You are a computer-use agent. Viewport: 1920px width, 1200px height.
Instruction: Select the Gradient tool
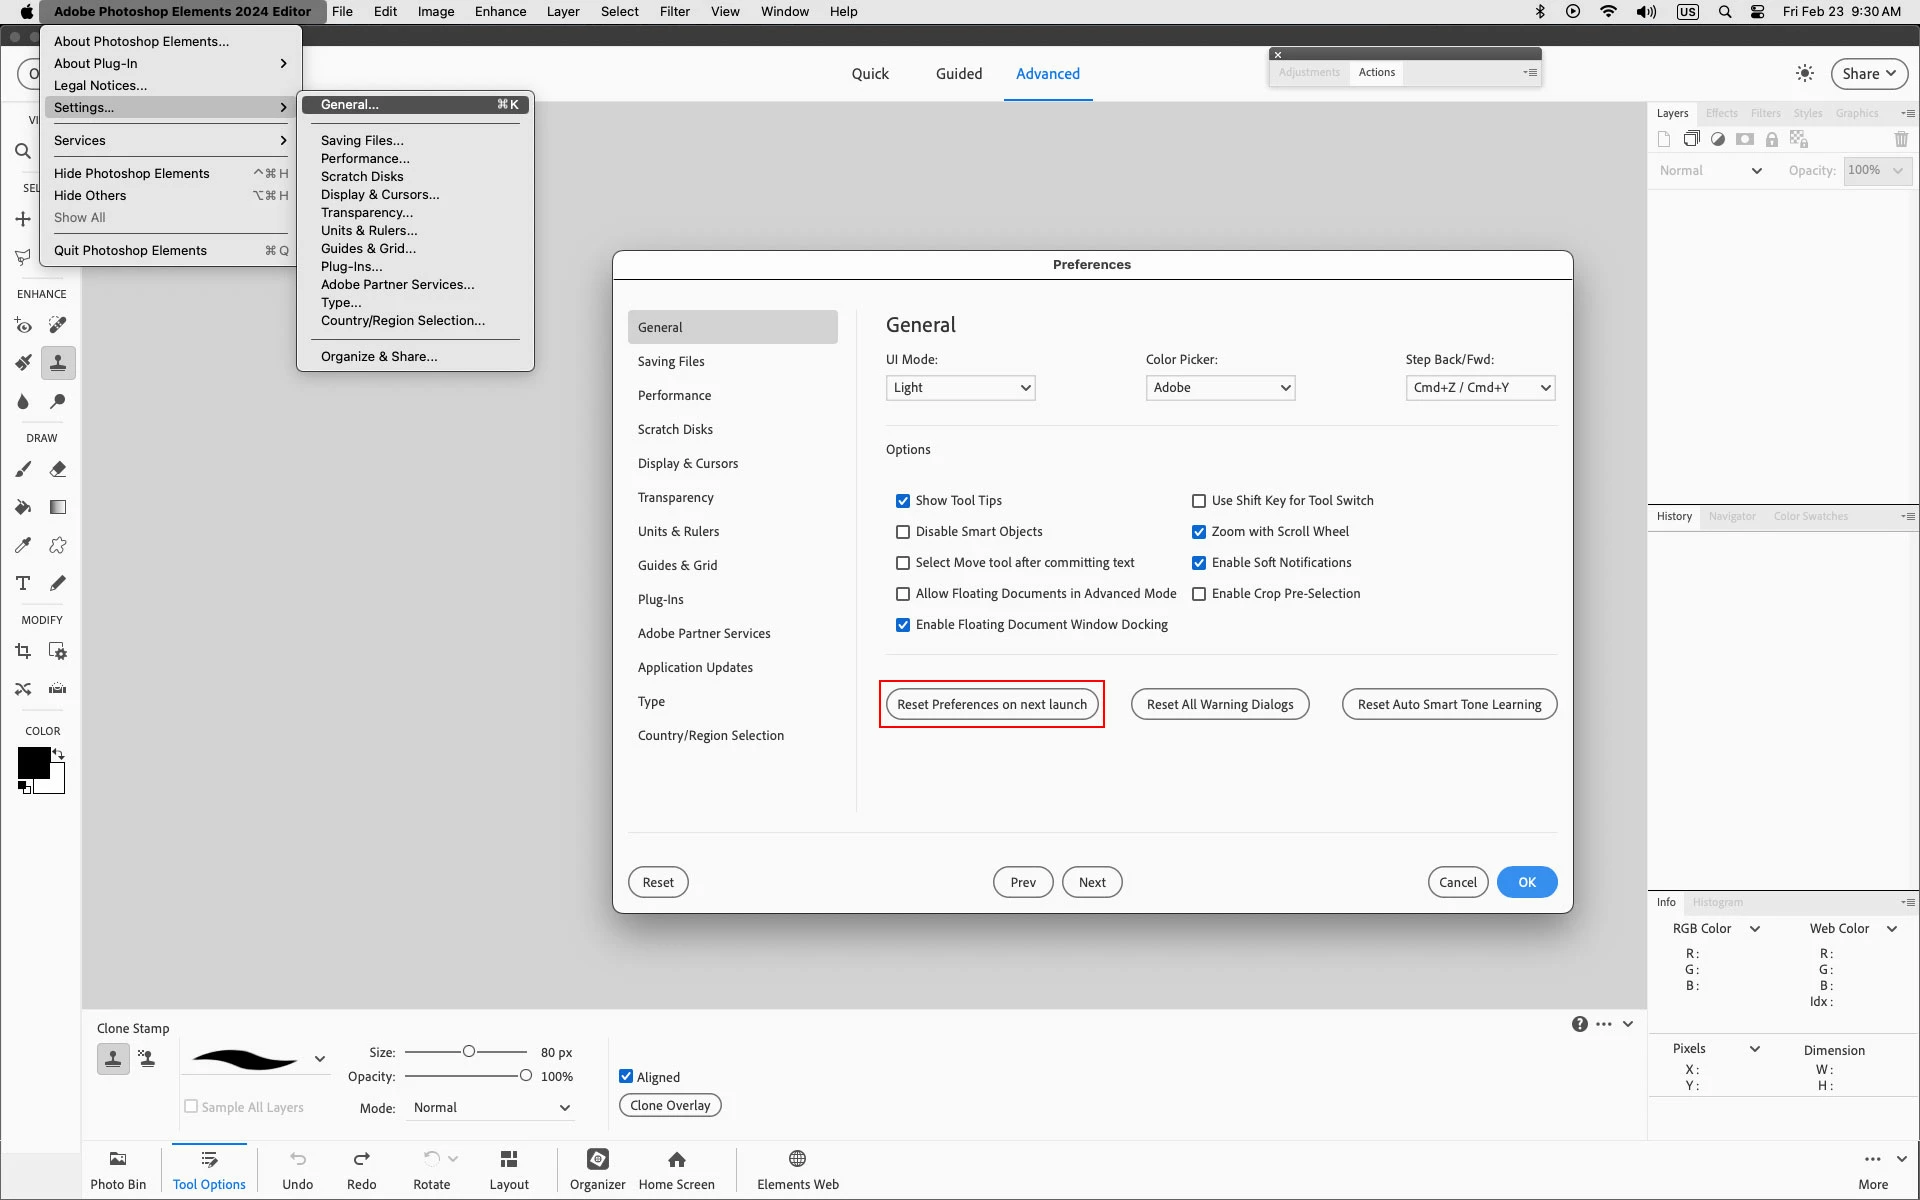coord(58,507)
